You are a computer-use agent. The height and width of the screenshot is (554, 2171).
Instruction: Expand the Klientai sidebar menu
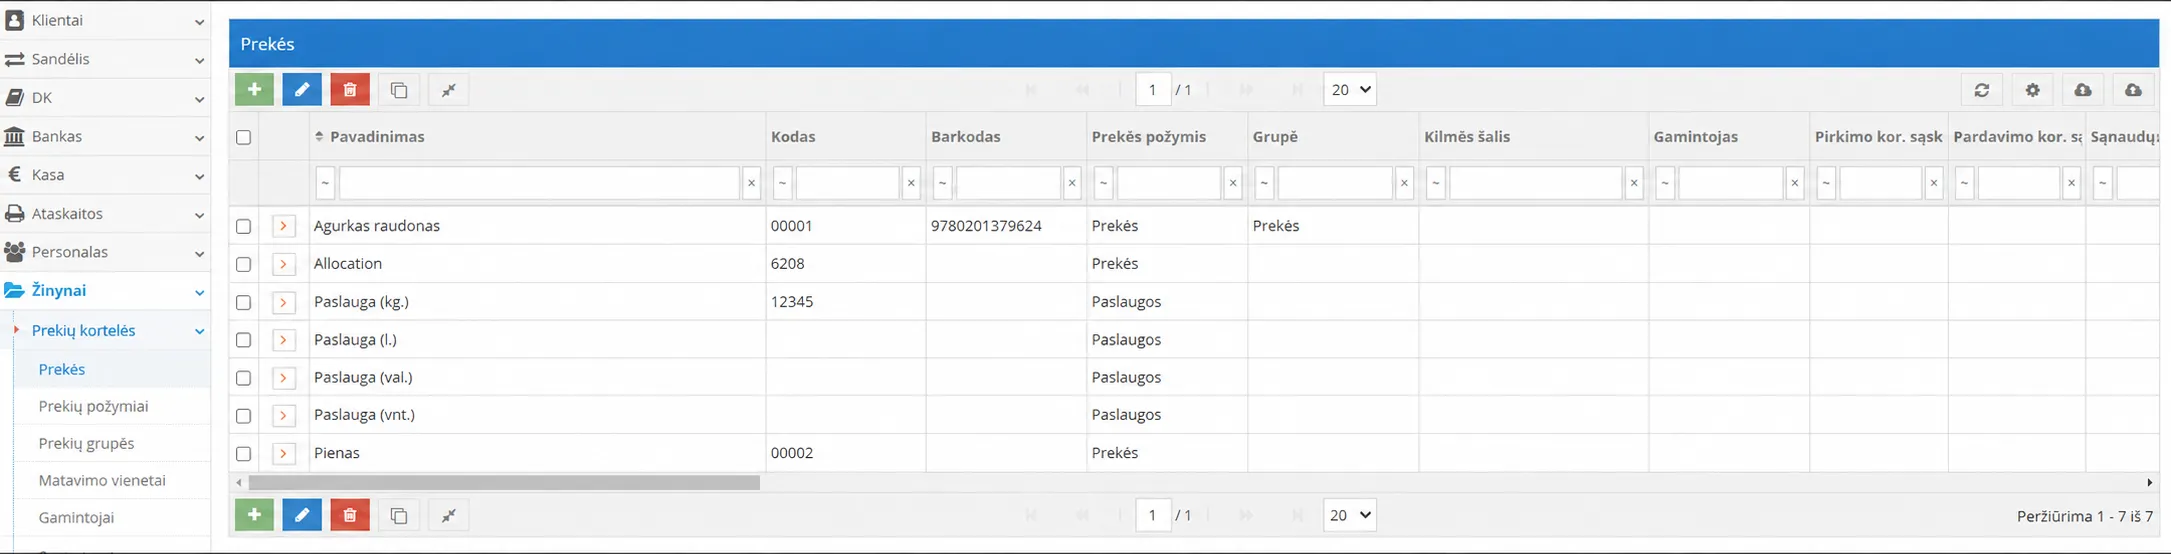105,20
